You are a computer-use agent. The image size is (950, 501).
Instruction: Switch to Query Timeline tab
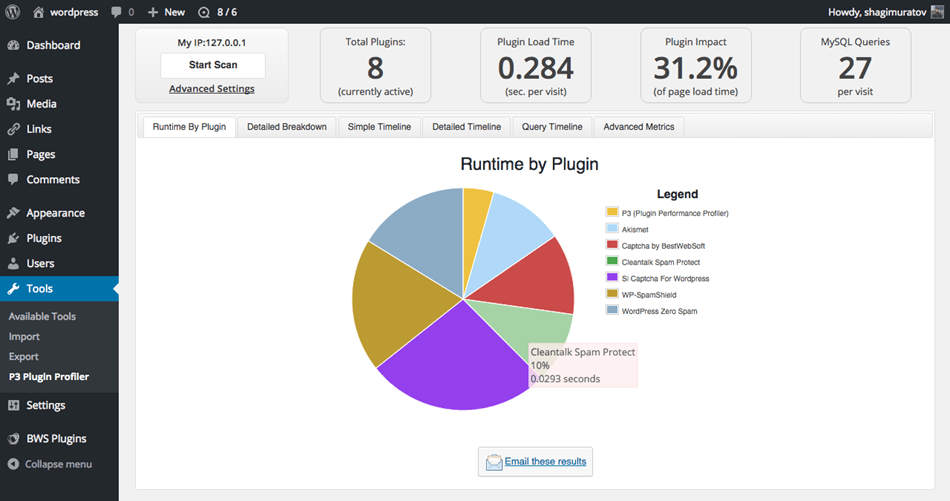tap(552, 127)
